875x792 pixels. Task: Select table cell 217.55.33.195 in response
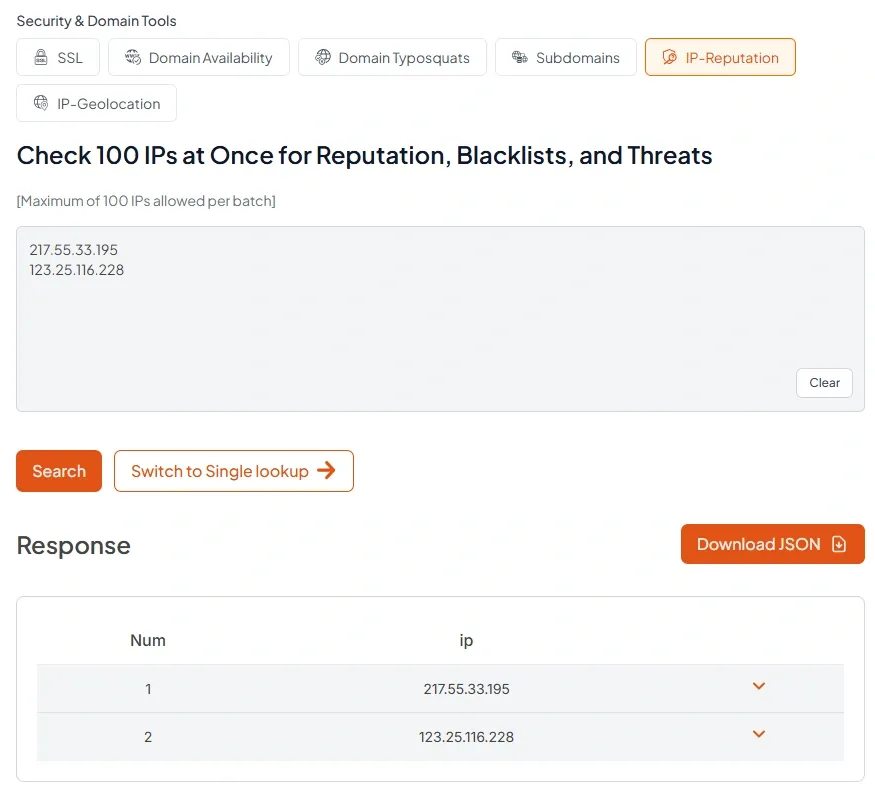(466, 689)
